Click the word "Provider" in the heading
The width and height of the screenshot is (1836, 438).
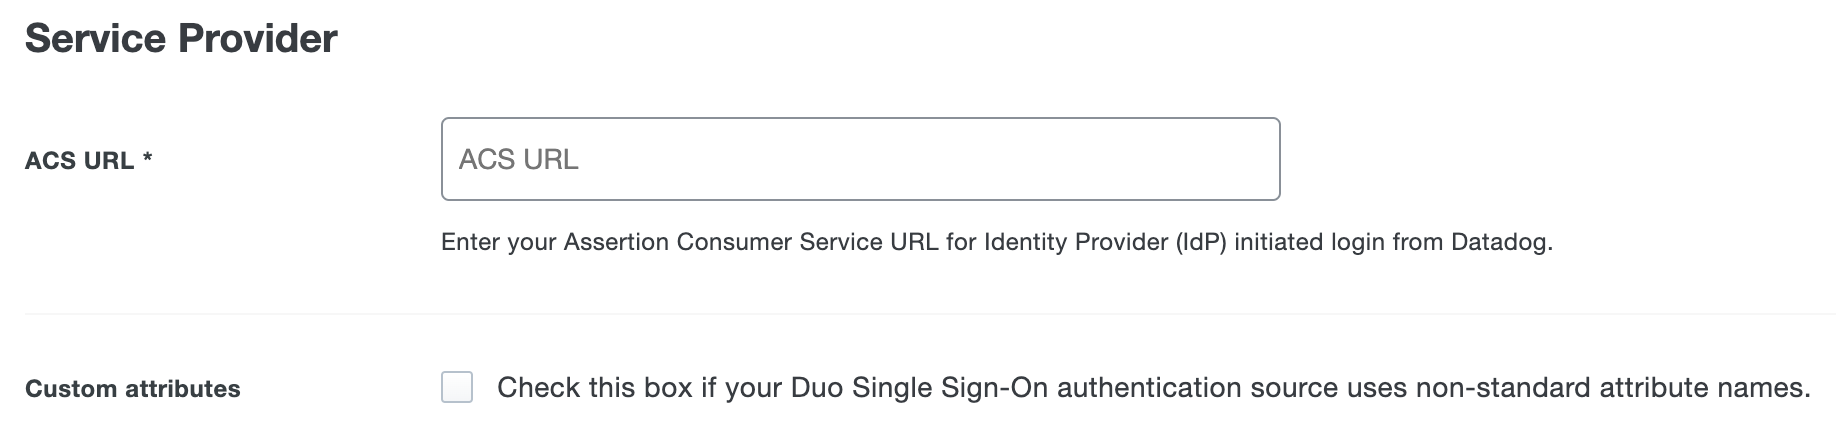[258, 39]
